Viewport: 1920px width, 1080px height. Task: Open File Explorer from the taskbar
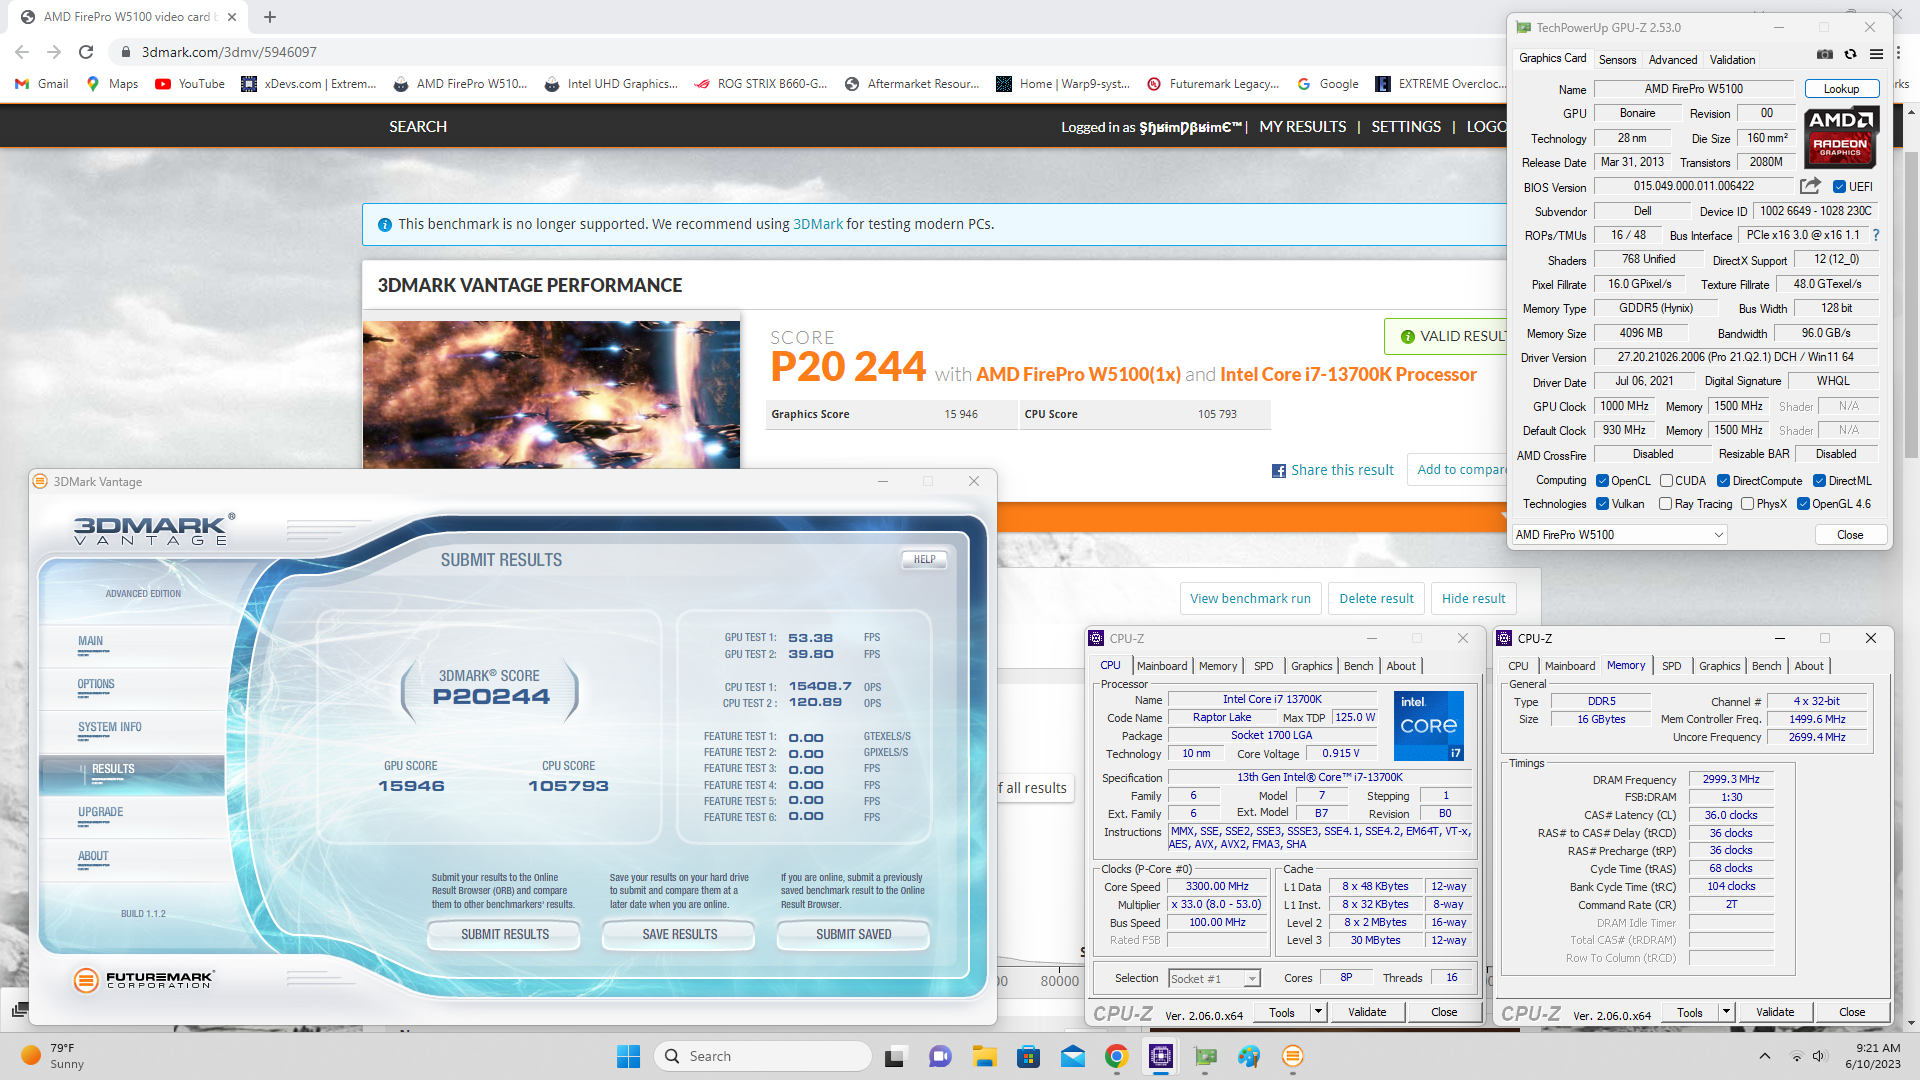coord(984,1056)
